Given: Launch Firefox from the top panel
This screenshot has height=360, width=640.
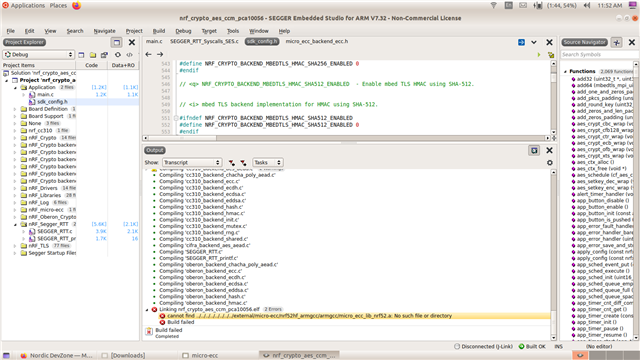Looking at the screenshot, I should (77, 5).
